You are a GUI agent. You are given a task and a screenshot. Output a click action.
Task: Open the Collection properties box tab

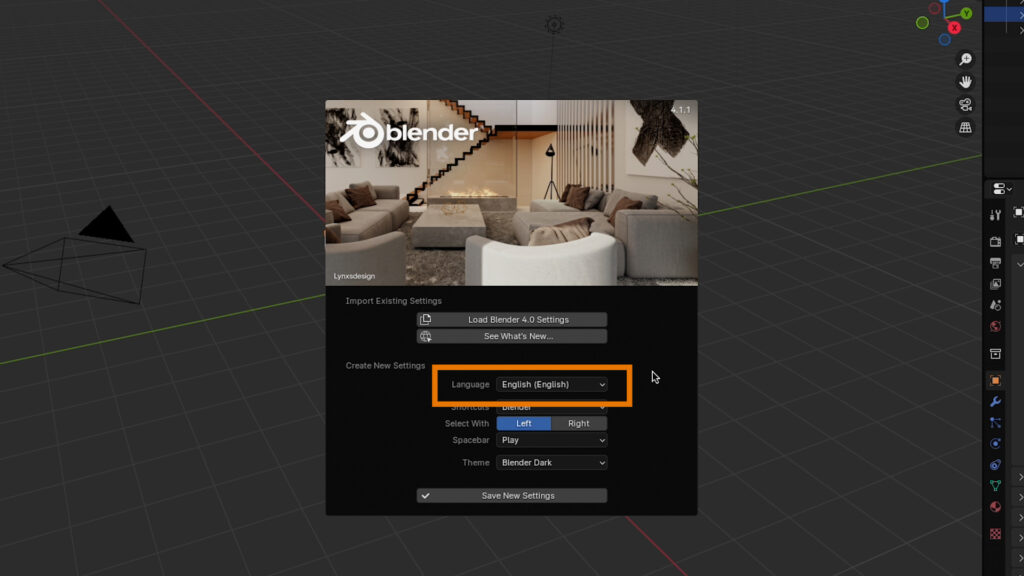(995, 354)
